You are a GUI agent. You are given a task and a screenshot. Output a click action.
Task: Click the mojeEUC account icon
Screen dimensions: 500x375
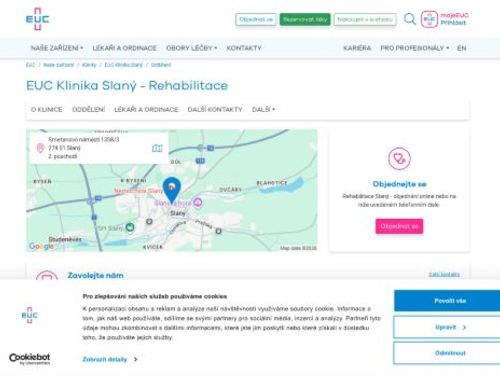coord(429,19)
